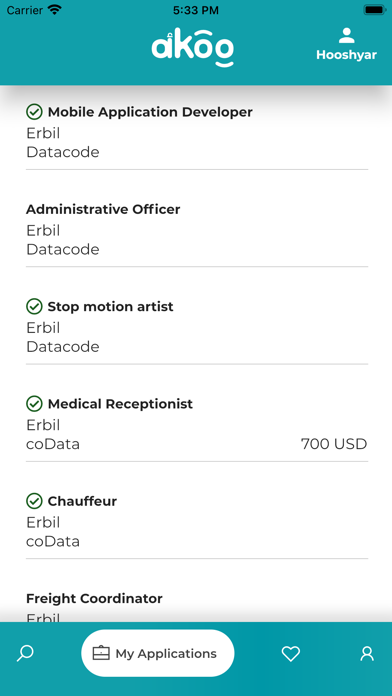392x696 pixels.
Task: Click the akoo logo in header
Action: click(x=192, y=47)
